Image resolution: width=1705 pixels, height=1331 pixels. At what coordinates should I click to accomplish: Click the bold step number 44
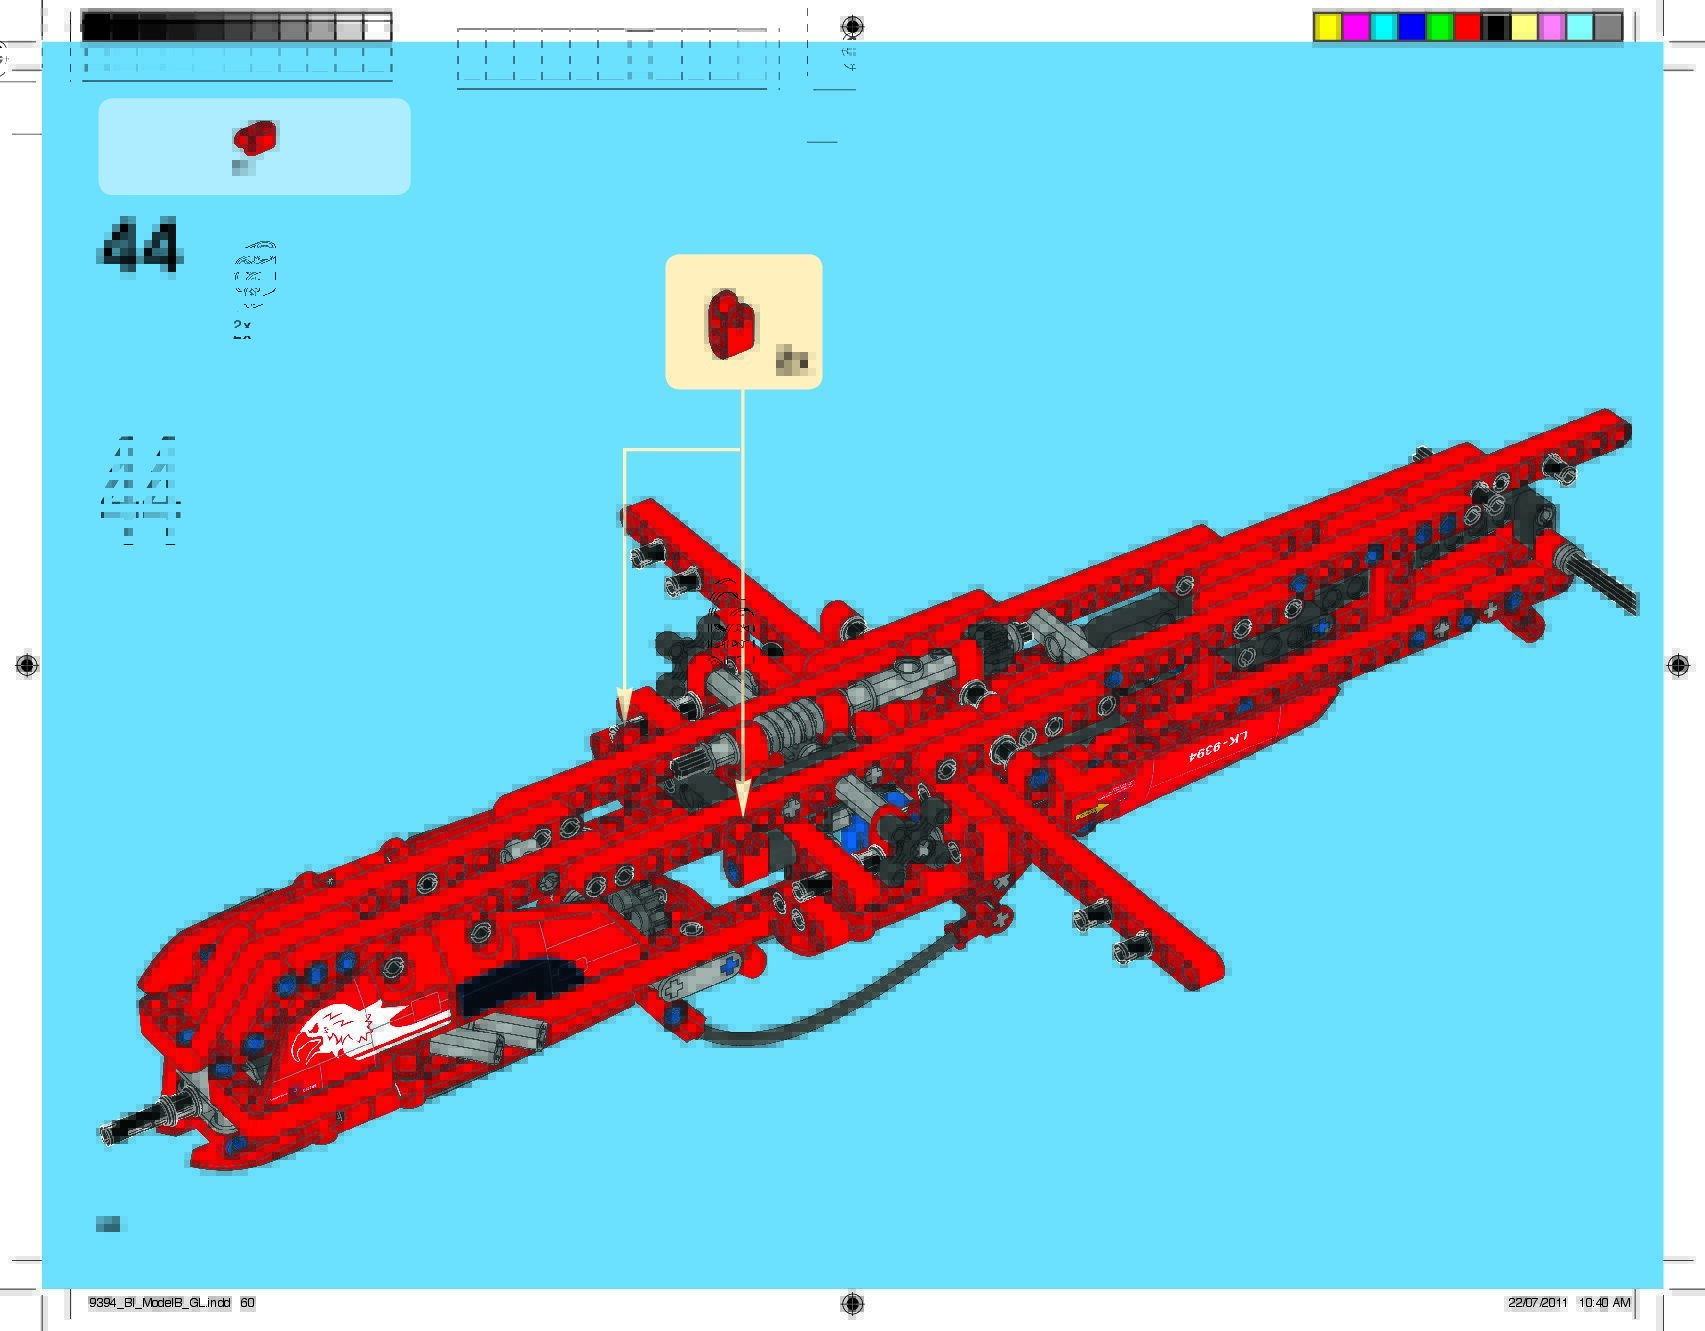tap(141, 245)
